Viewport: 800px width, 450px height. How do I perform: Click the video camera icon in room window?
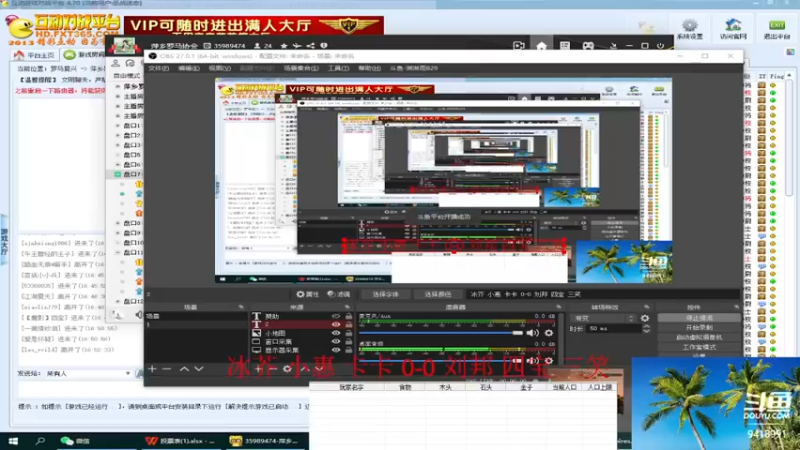click(519, 46)
